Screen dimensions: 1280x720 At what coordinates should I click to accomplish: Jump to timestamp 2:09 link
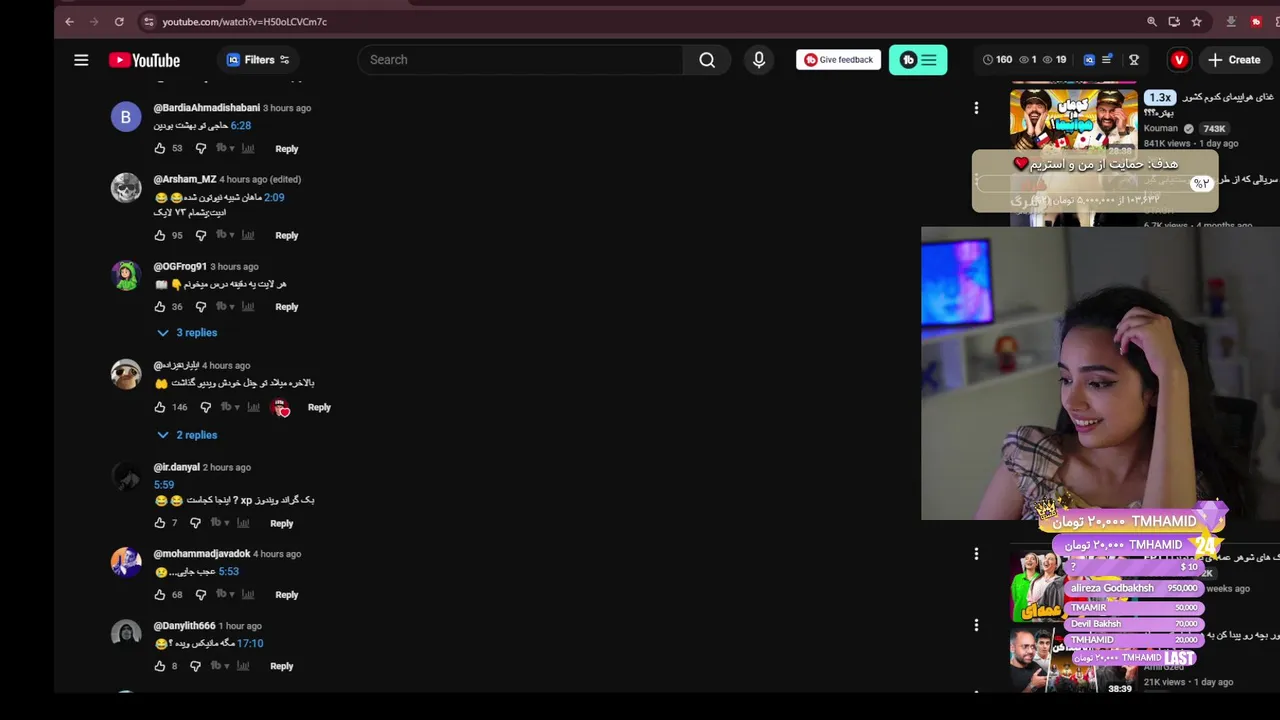click(x=274, y=198)
